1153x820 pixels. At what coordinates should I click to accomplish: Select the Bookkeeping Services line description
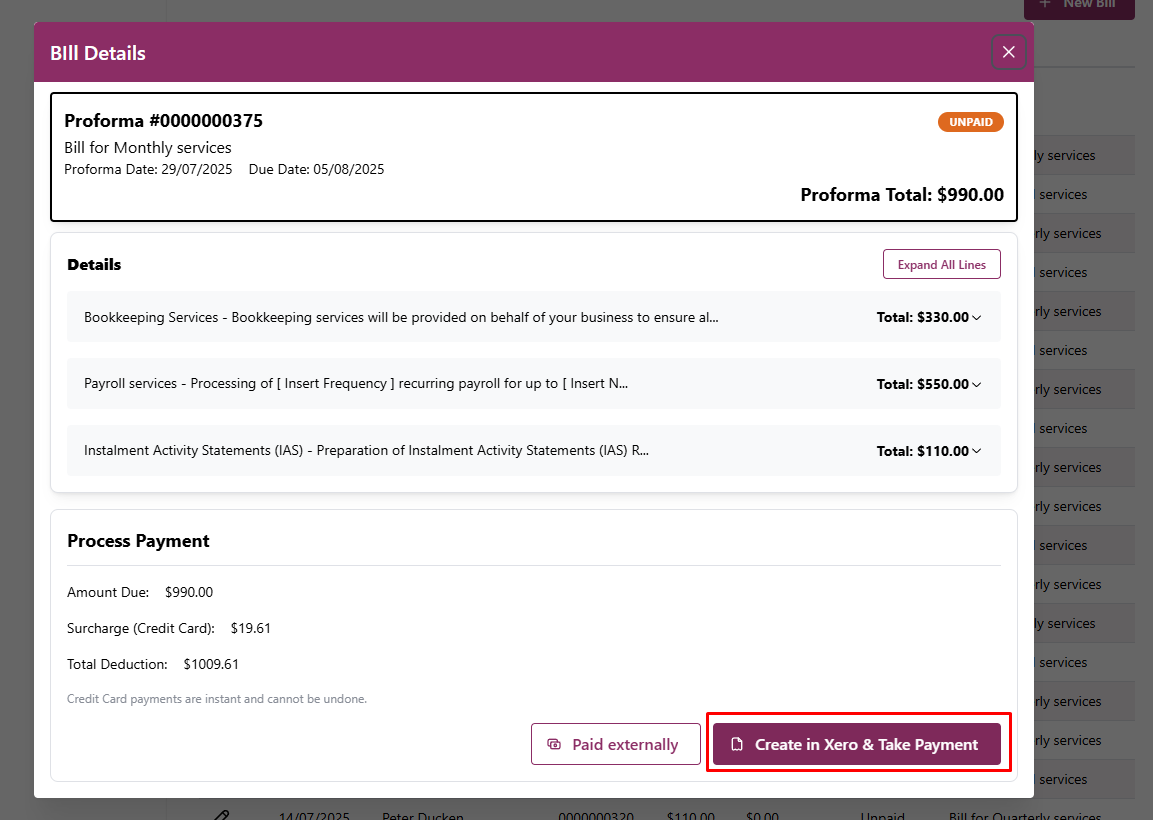pyautogui.click(x=401, y=317)
